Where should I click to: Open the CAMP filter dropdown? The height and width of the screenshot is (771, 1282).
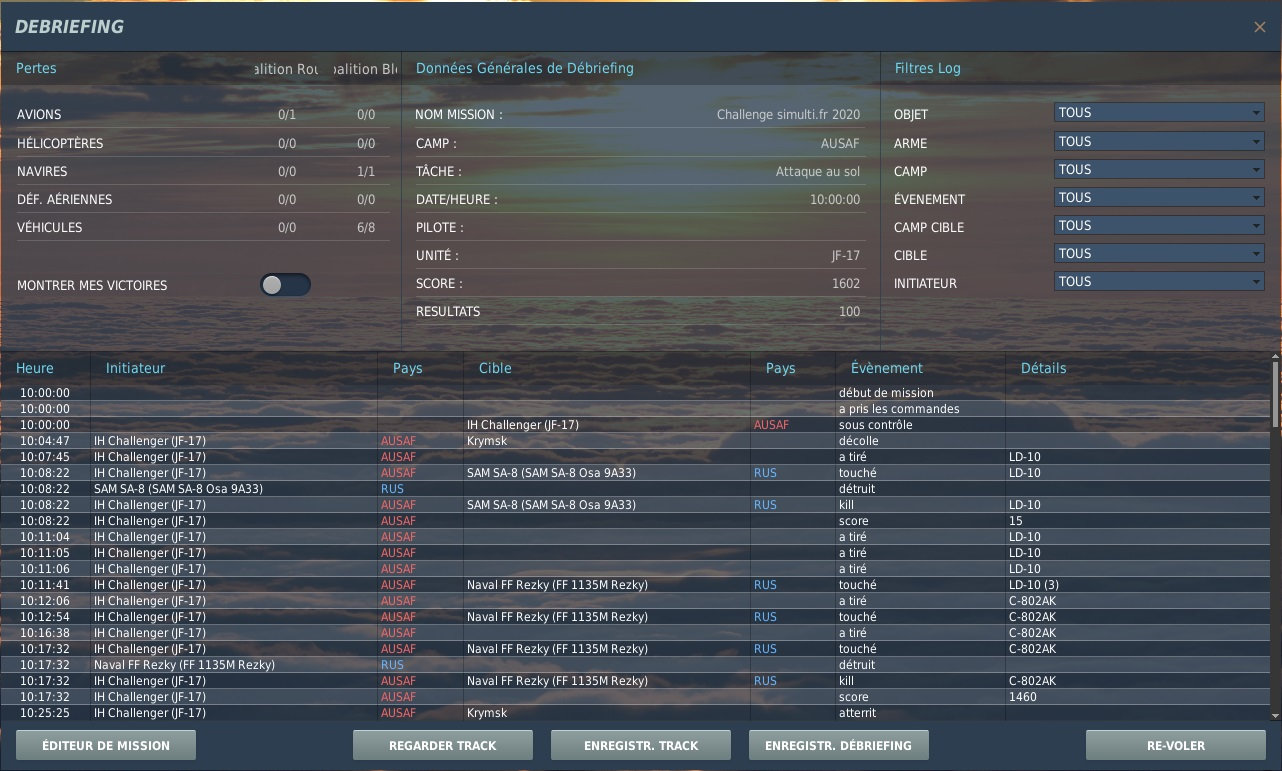pyautogui.click(x=1159, y=170)
